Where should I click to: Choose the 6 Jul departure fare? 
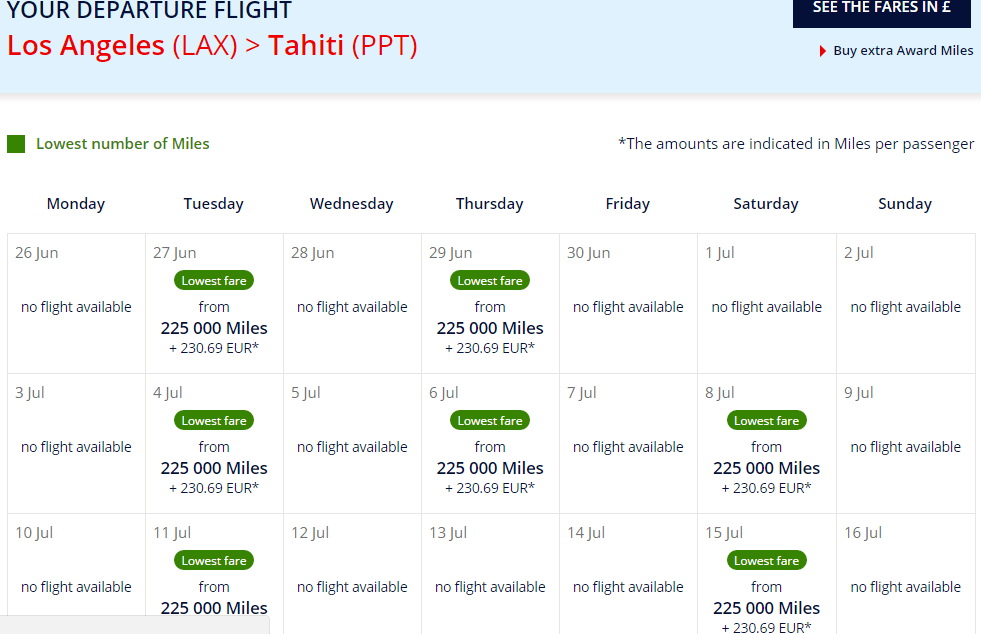click(490, 444)
